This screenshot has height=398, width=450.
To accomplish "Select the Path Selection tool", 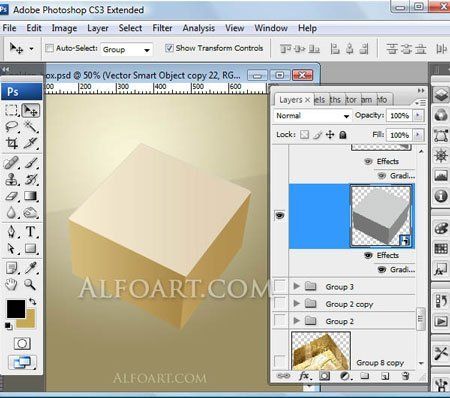I will [12, 248].
